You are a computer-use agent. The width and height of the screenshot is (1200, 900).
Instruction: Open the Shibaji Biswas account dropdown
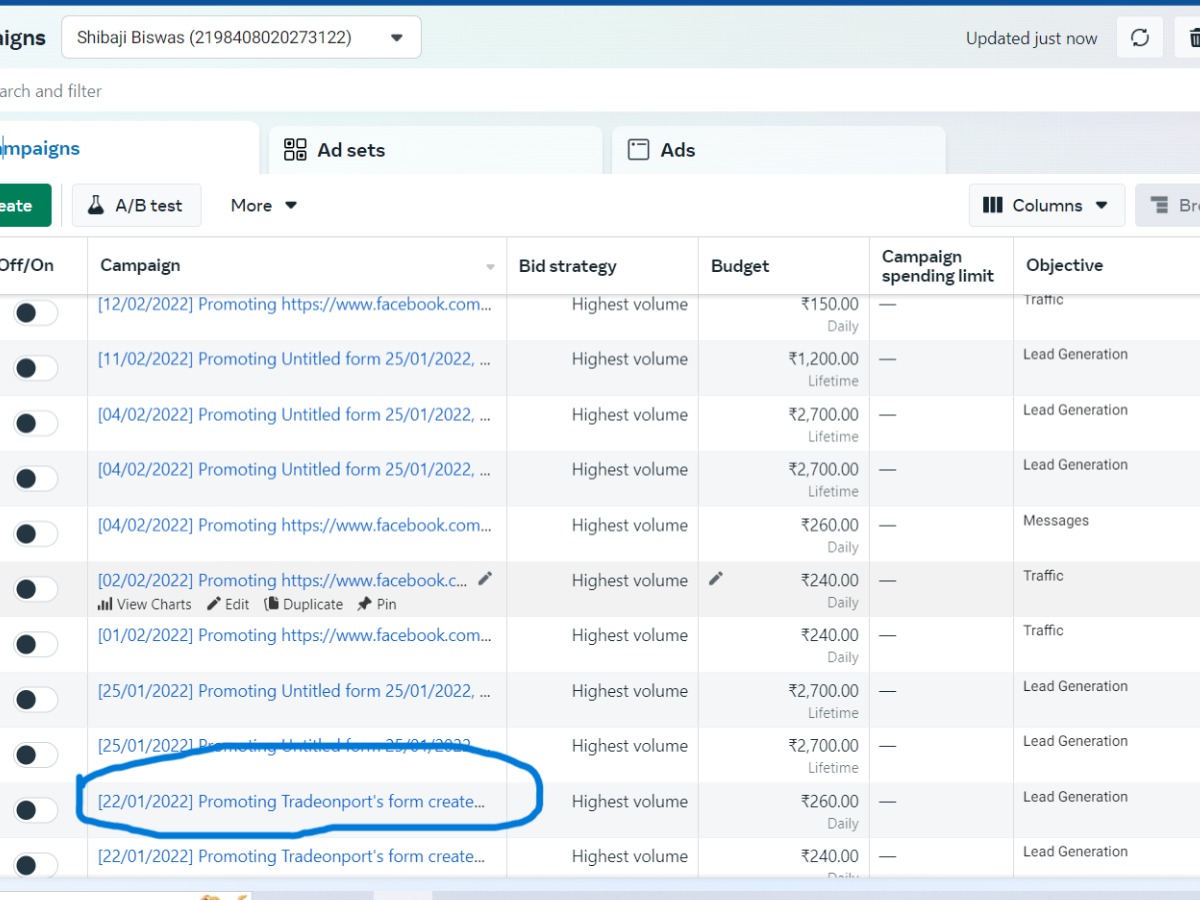coord(241,38)
